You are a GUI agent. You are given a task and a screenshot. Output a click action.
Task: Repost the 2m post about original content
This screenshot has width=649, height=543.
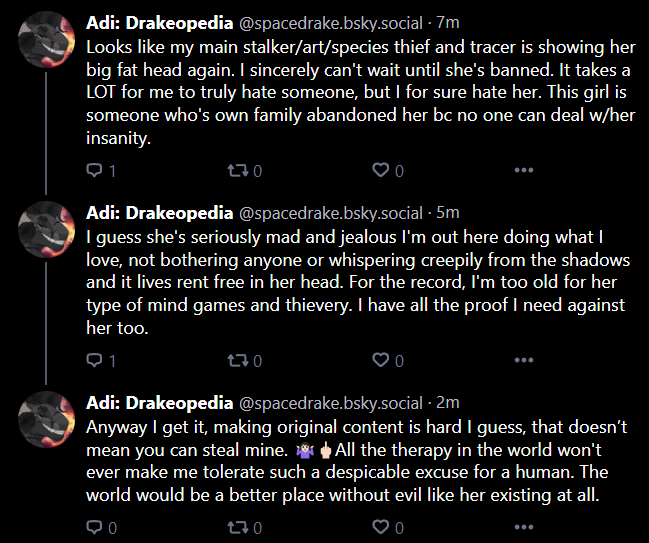click(x=245, y=527)
